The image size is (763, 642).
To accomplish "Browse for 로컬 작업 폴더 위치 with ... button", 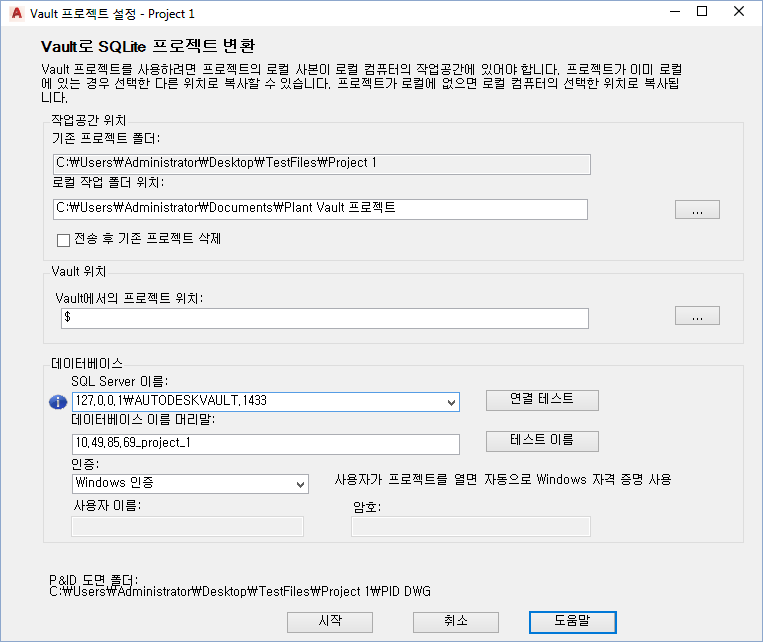I will tap(697, 210).
